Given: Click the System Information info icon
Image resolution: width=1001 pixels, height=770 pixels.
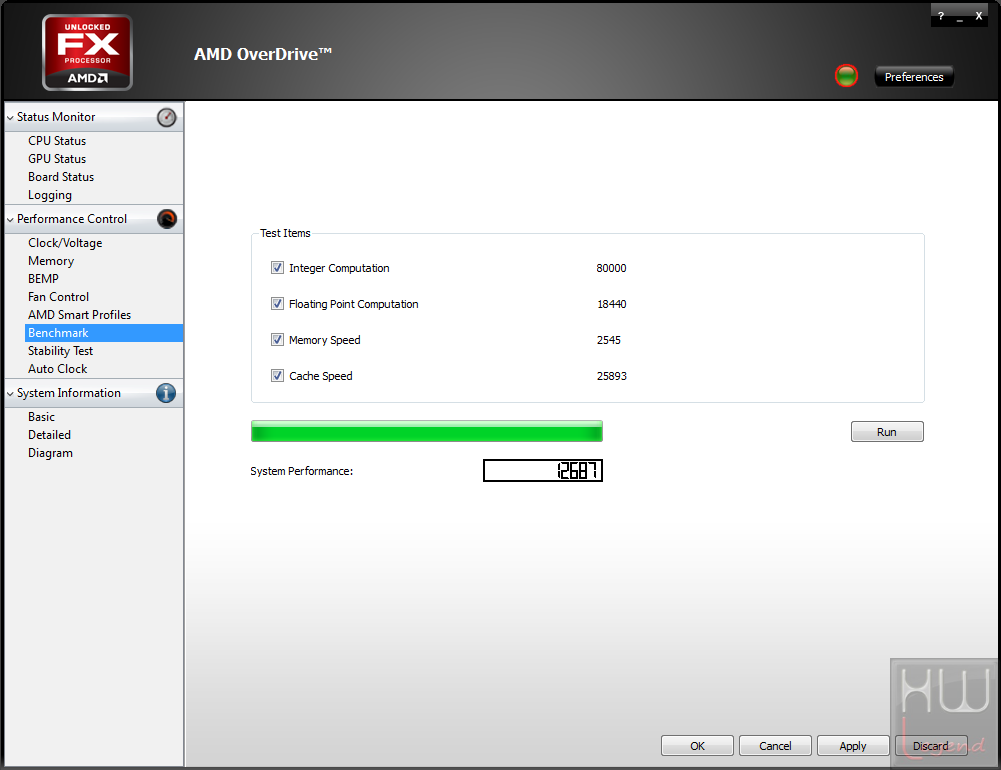Looking at the screenshot, I should tap(166, 393).
